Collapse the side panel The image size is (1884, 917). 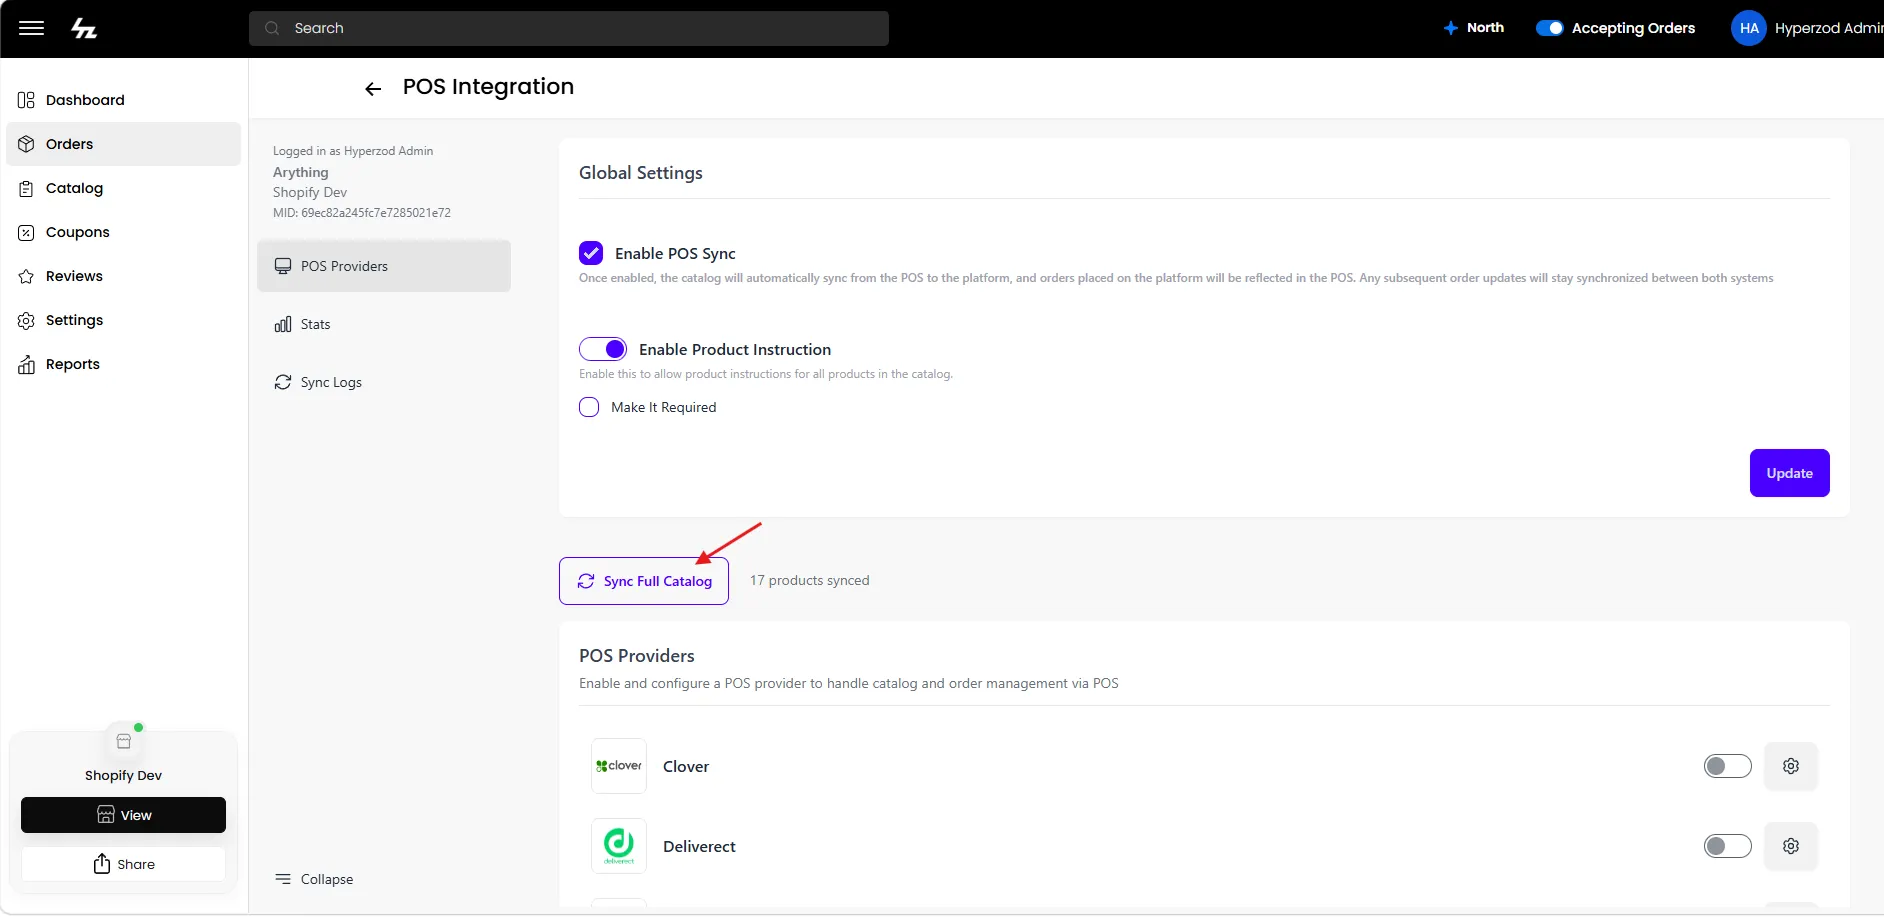coord(314,879)
